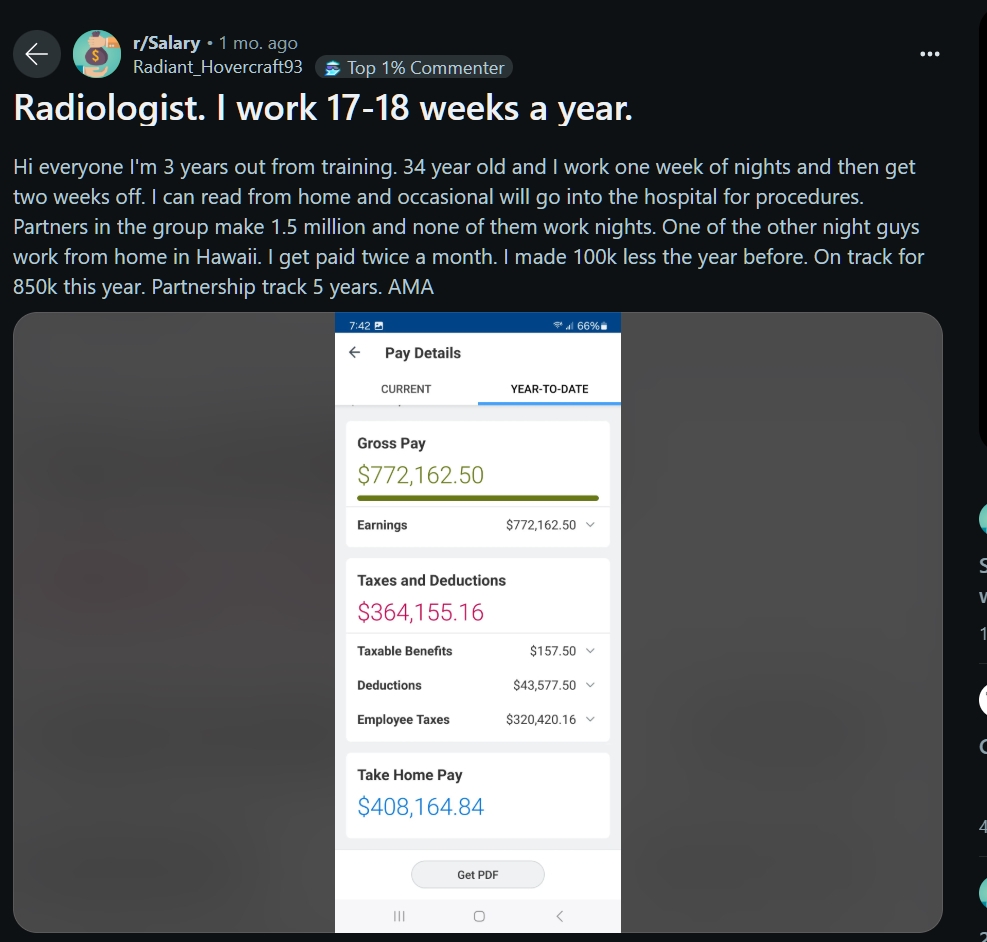This screenshot has width=987, height=942.
Task: Click the green Gross Pay progress bar
Action: (x=478, y=498)
